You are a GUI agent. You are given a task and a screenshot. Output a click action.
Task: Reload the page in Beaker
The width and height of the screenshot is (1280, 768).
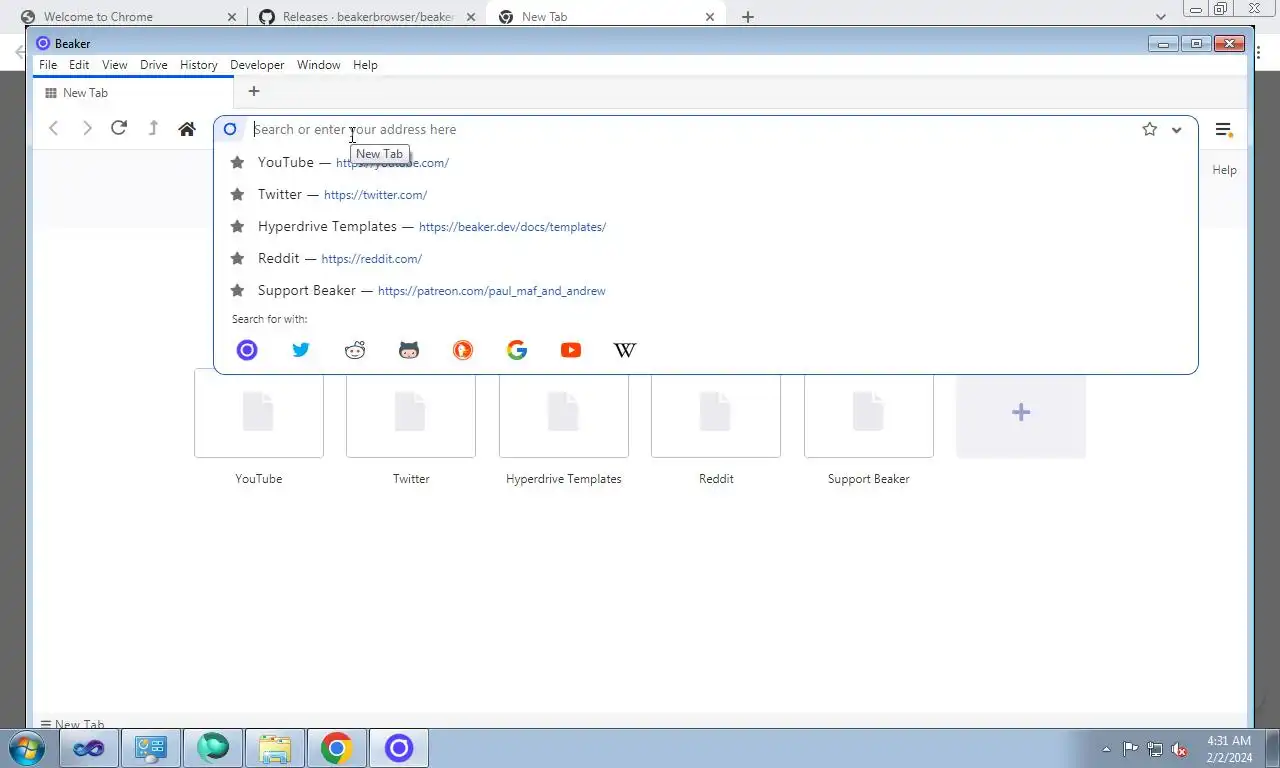tap(119, 128)
